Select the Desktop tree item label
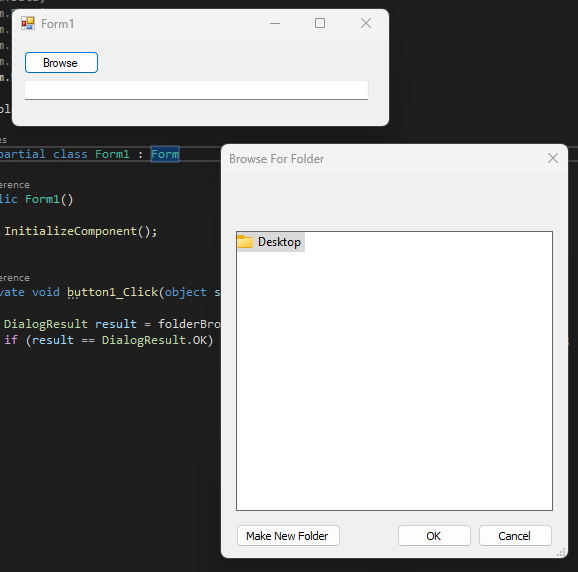Image resolution: width=578 pixels, height=572 pixels. point(279,242)
